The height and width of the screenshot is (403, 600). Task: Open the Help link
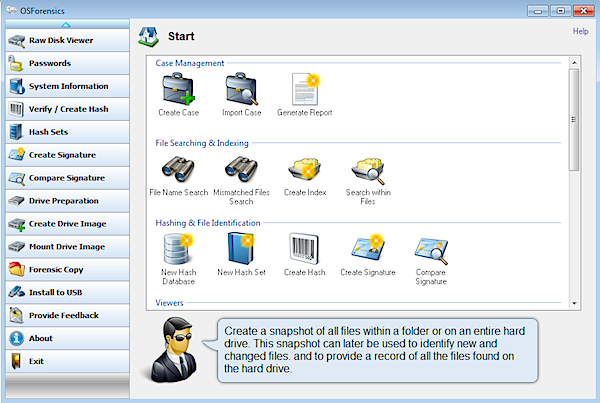(x=580, y=32)
